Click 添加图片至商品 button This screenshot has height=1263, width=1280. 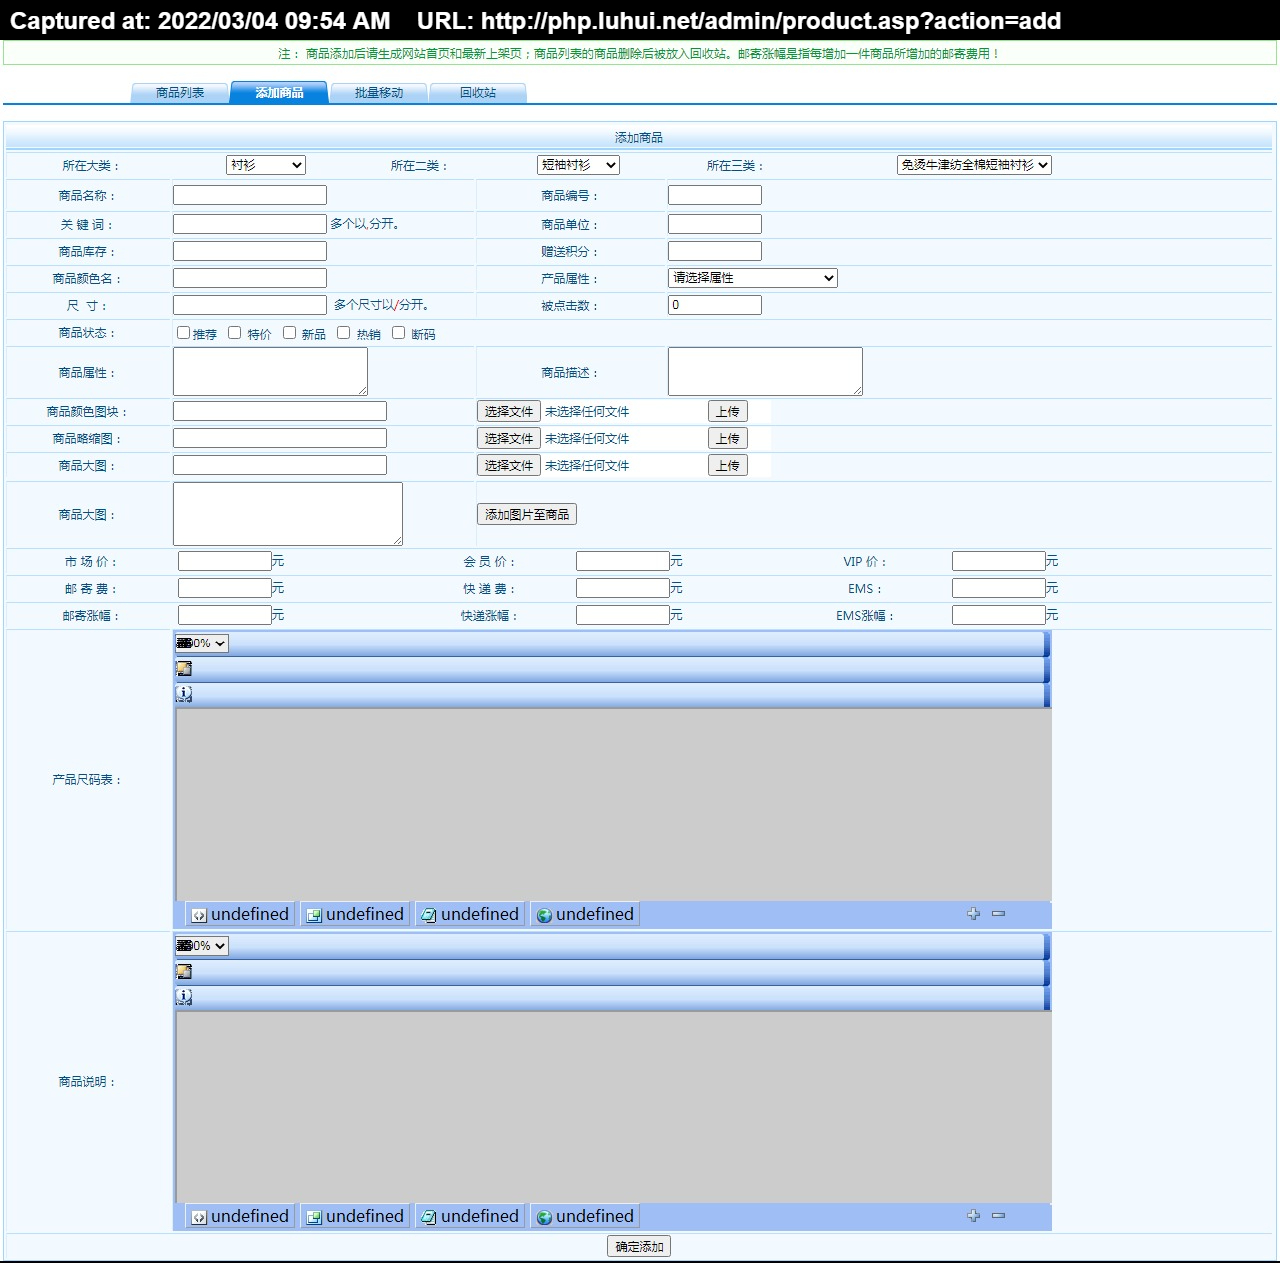[x=527, y=514]
